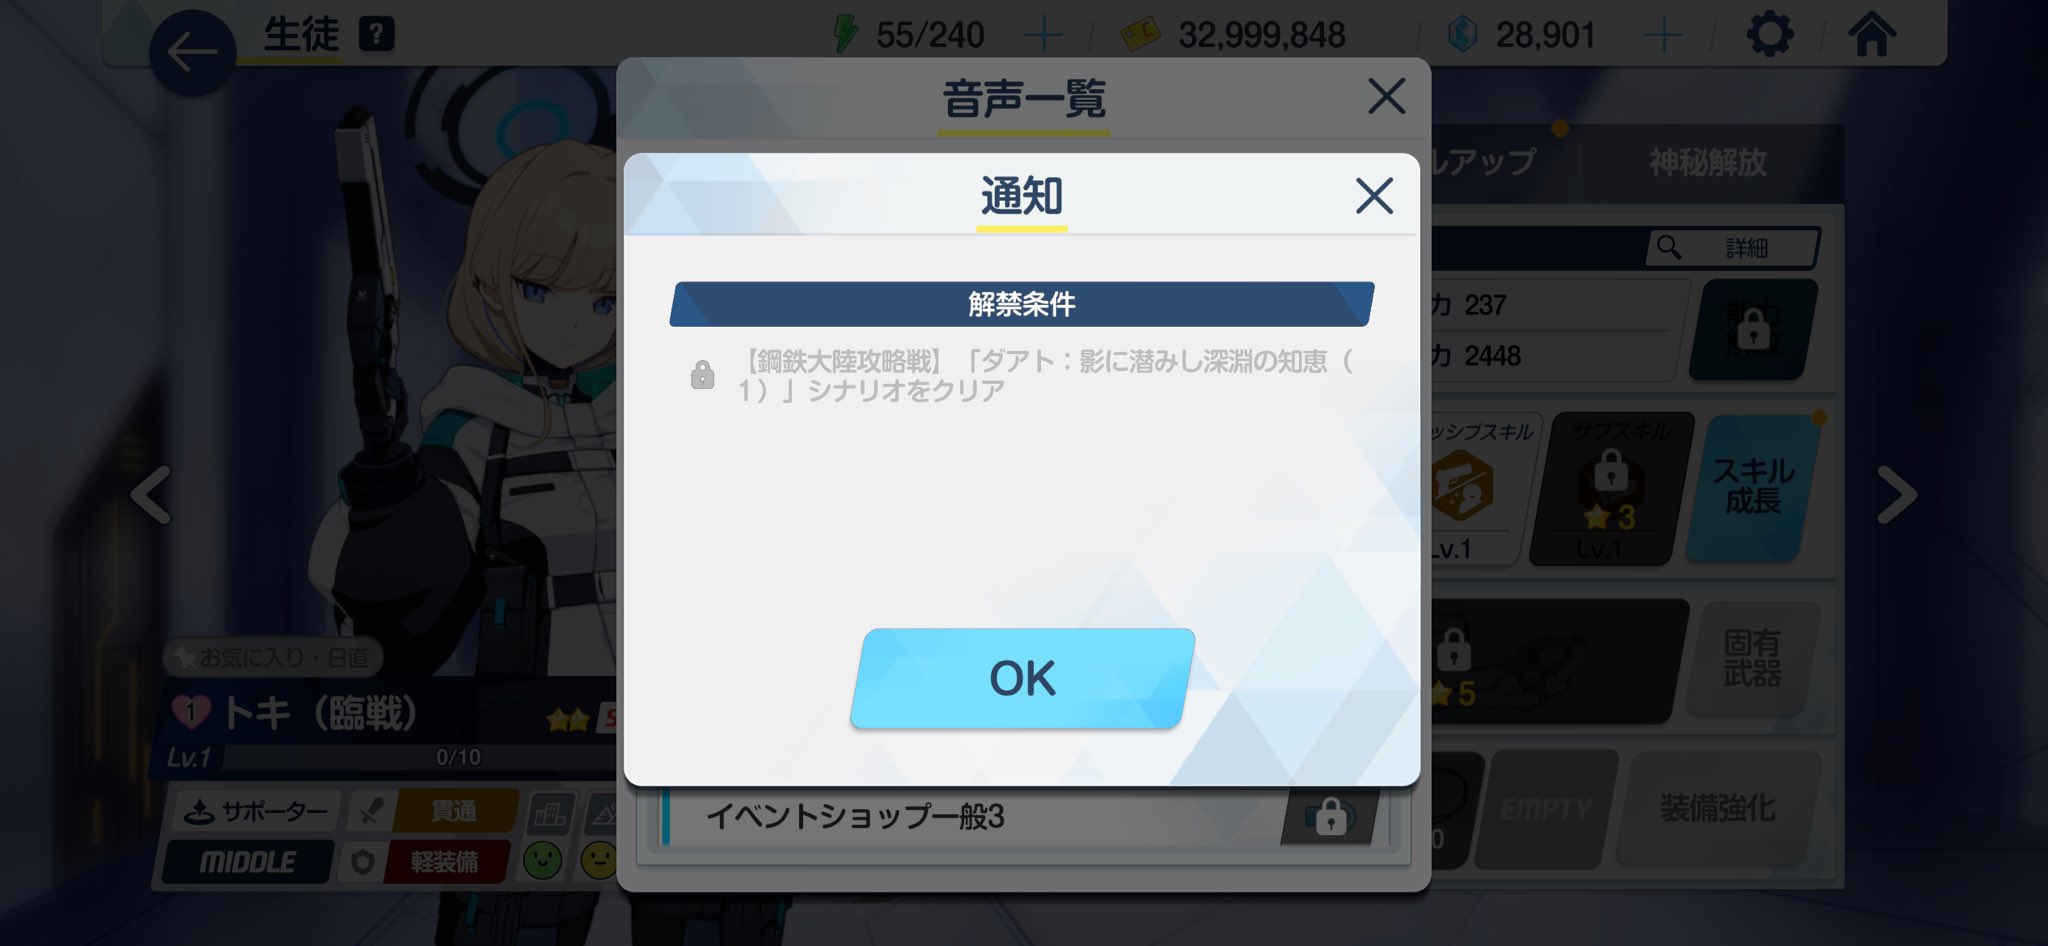
Task: Show the previous student with the left chevron
Action: point(151,494)
